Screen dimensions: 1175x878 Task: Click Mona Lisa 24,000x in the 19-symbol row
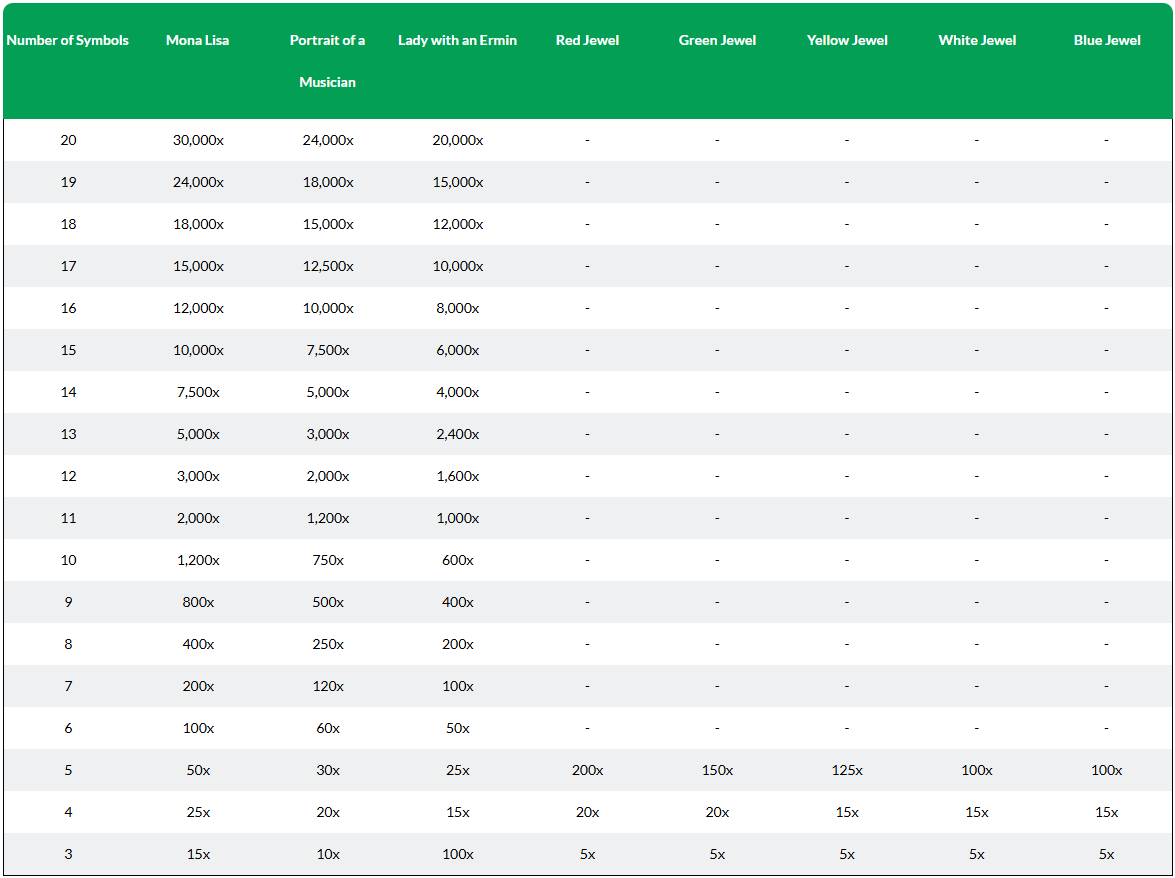click(x=198, y=182)
